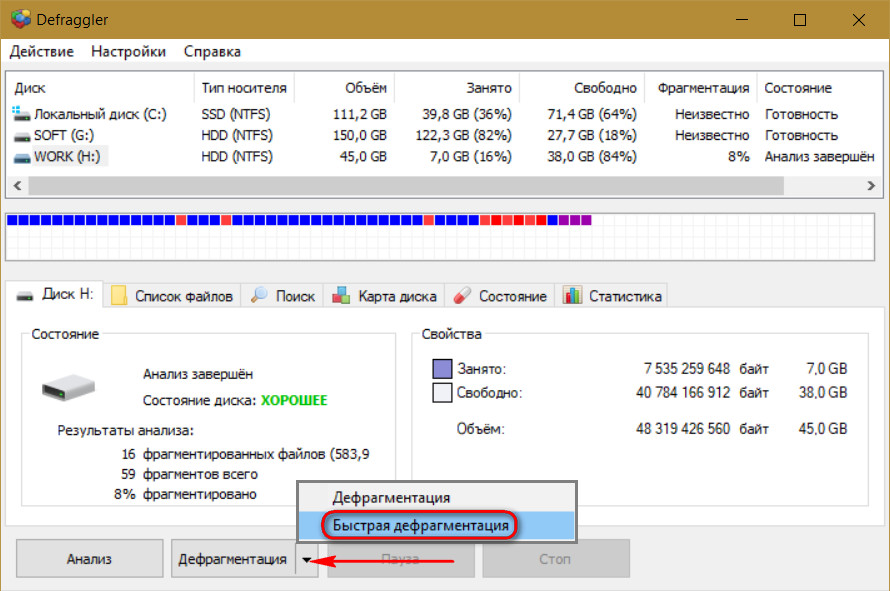This screenshot has width=890, height=591.
Task: Click the ХОРОШЕЕ disk state text
Action: (294, 400)
